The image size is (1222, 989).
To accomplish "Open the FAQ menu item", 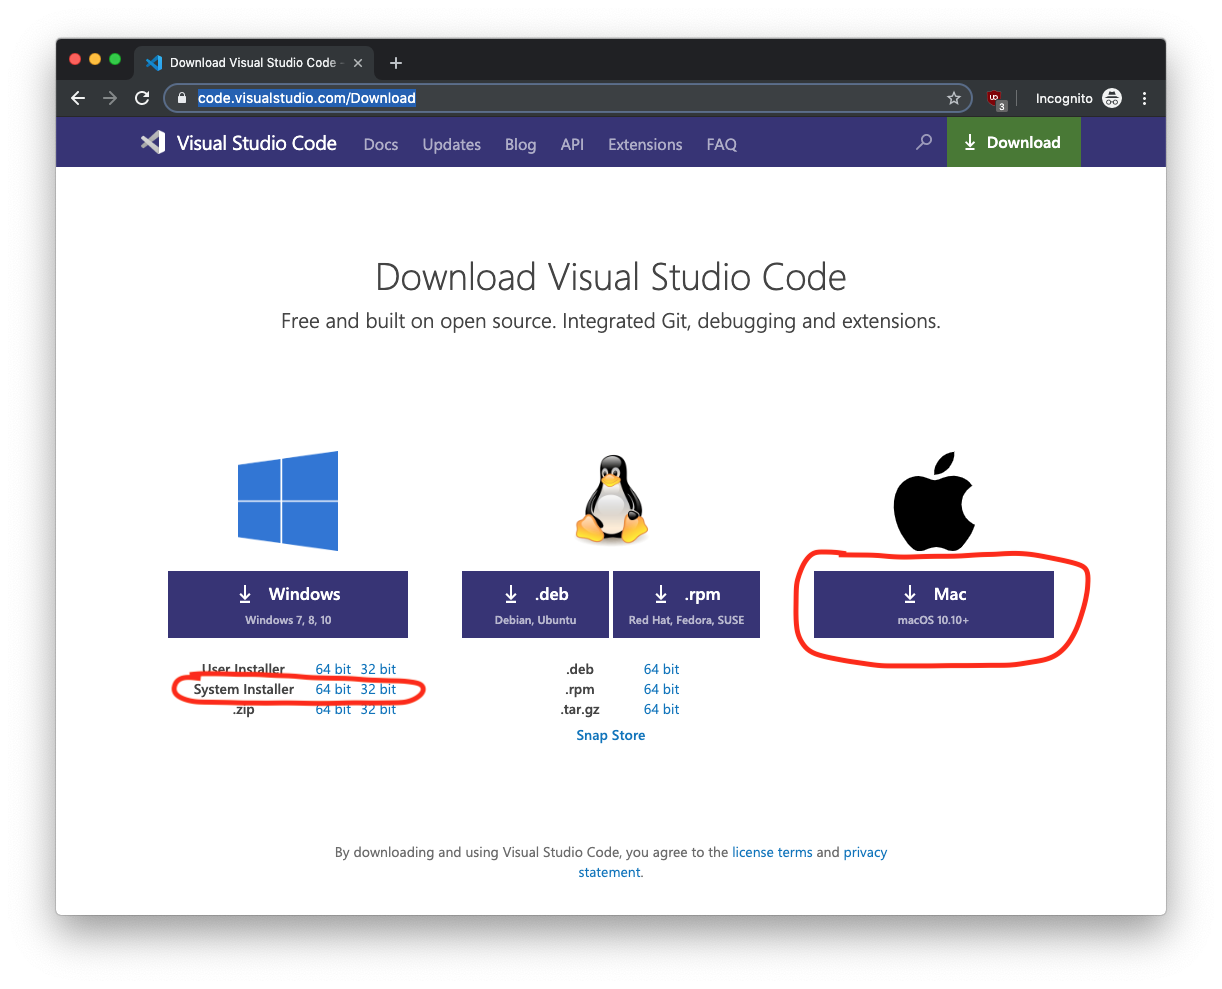I will pos(721,144).
